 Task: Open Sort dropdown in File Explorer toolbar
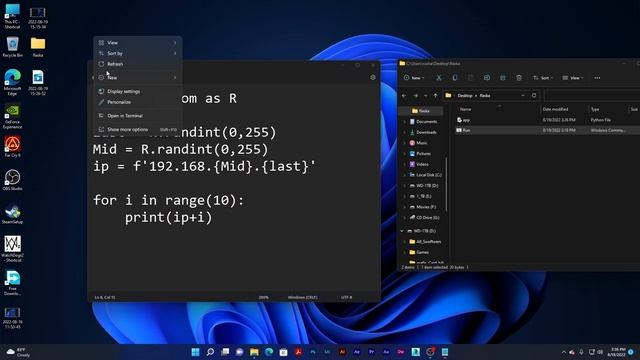543,78
